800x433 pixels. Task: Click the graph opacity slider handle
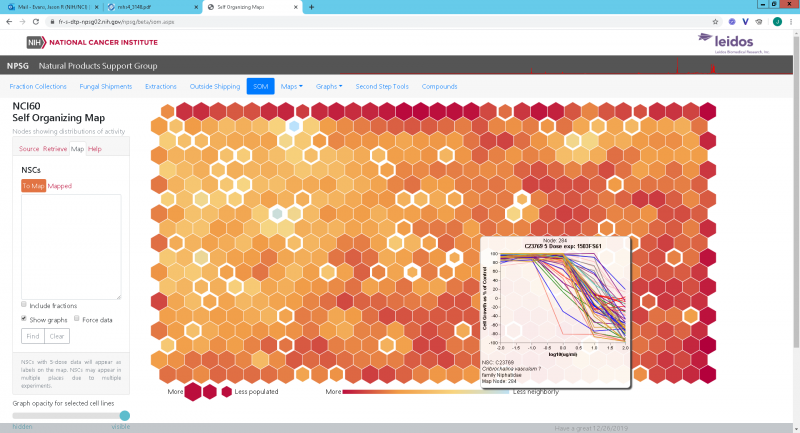[125, 415]
